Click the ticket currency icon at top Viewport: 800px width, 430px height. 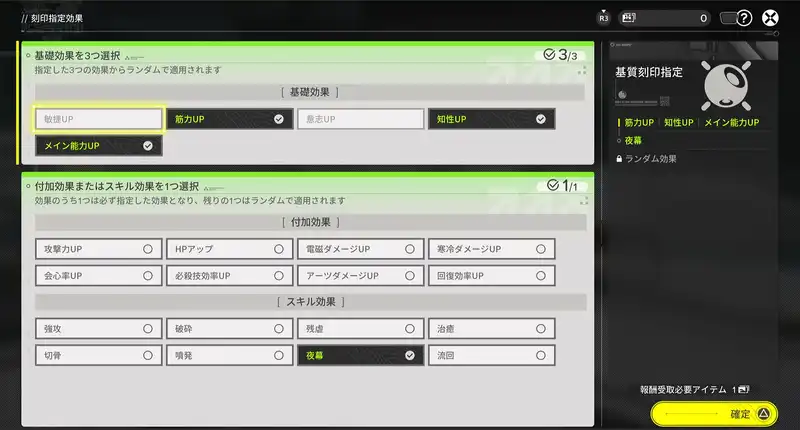point(629,18)
